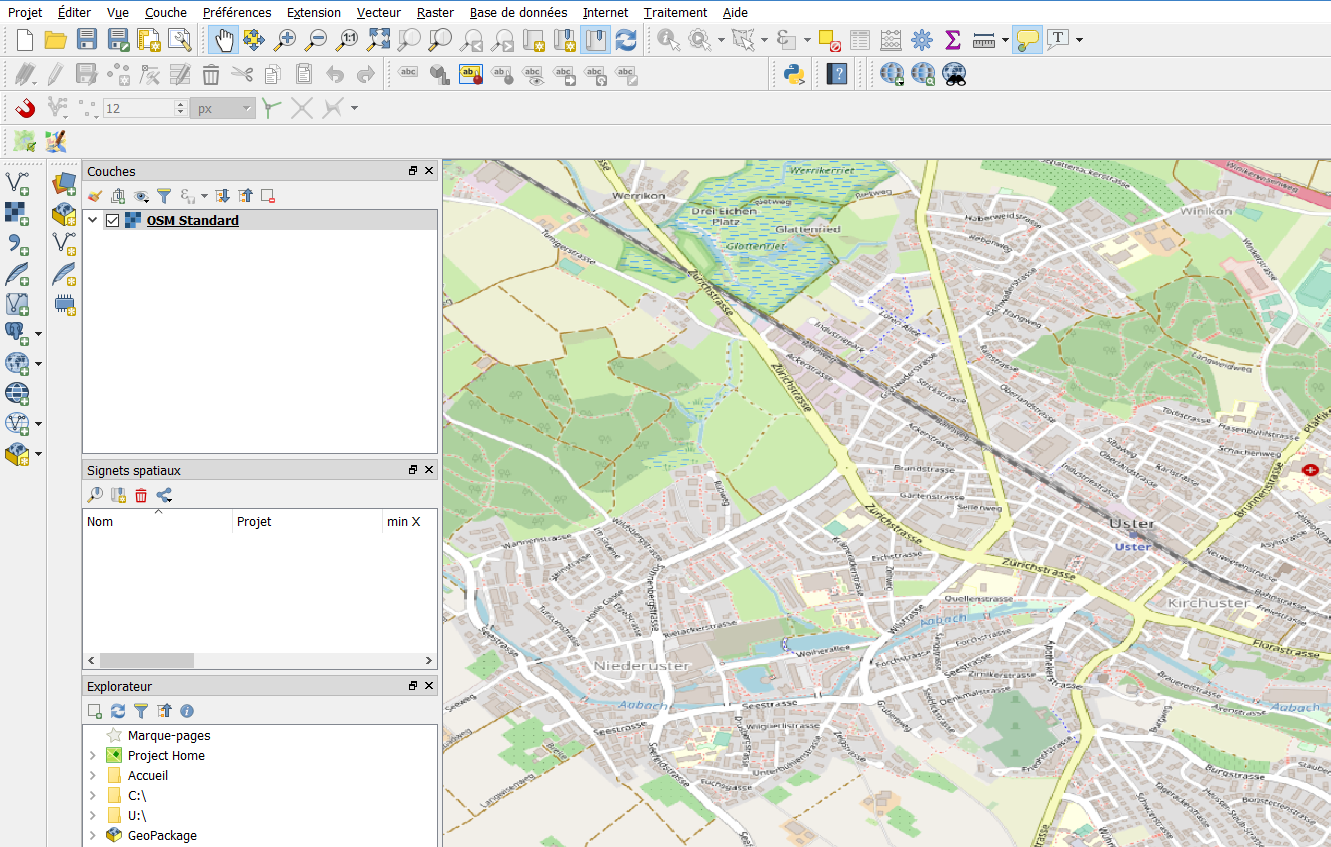
Task: Uncheck the OSM Standard layer visibility
Action: pyautogui.click(x=112, y=220)
